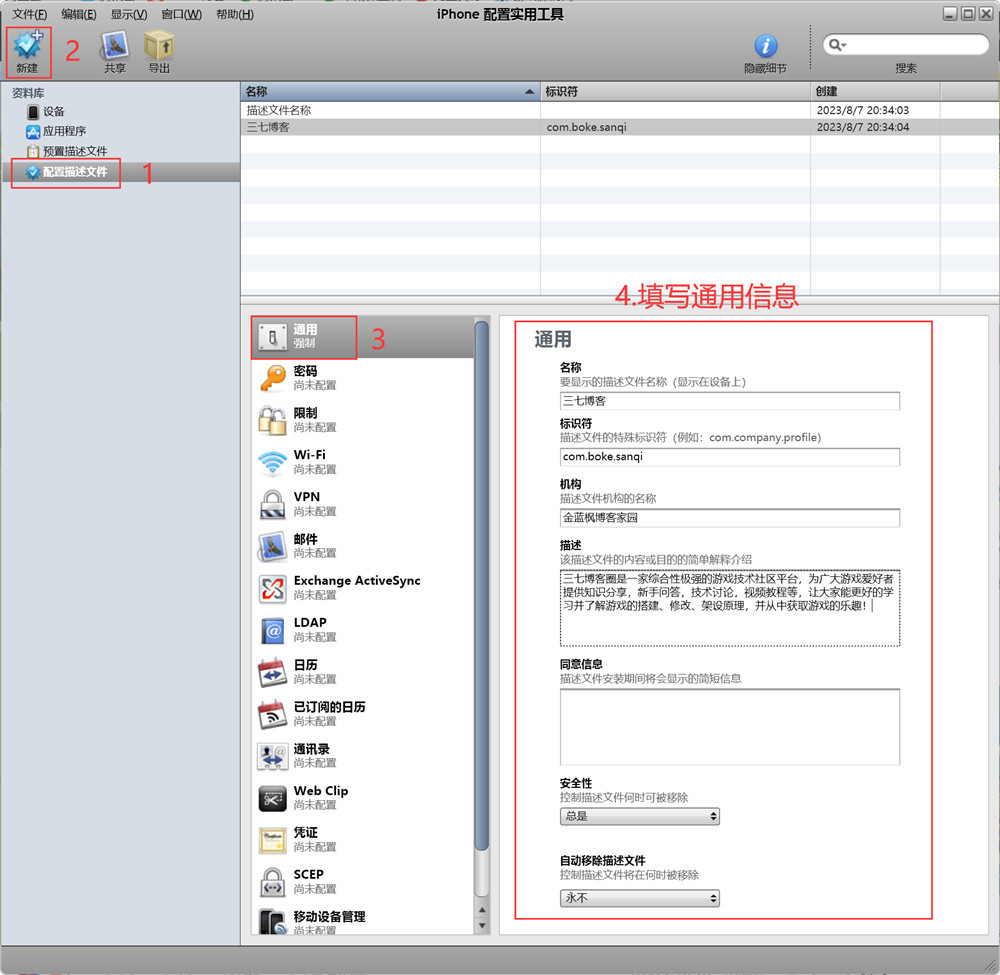Screen dimensions: 1000x975
Task: Click the 标识符 input field com.boke.sanqi
Action: point(729,457)
